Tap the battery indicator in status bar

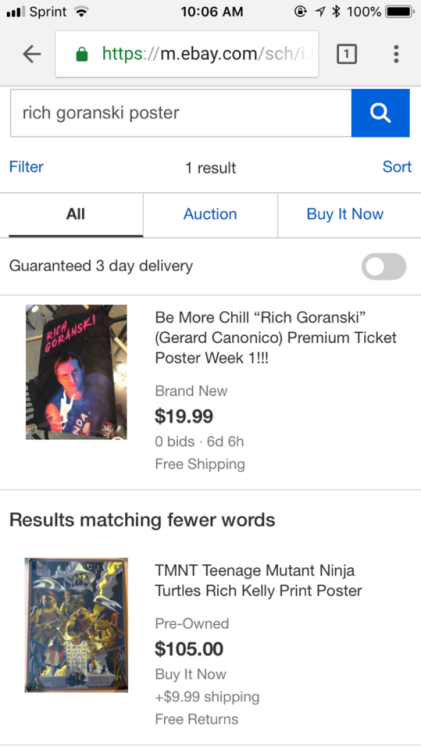click(400, 11)
